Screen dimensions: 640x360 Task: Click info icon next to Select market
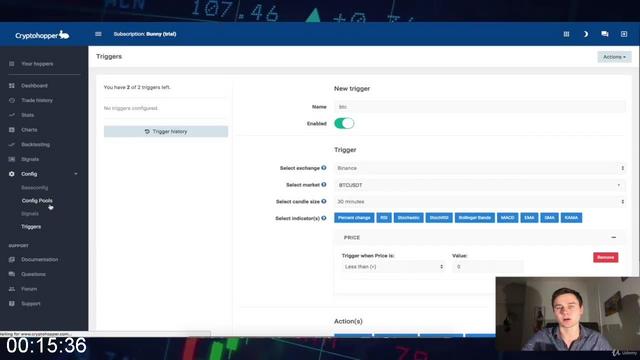coord(324,184)
